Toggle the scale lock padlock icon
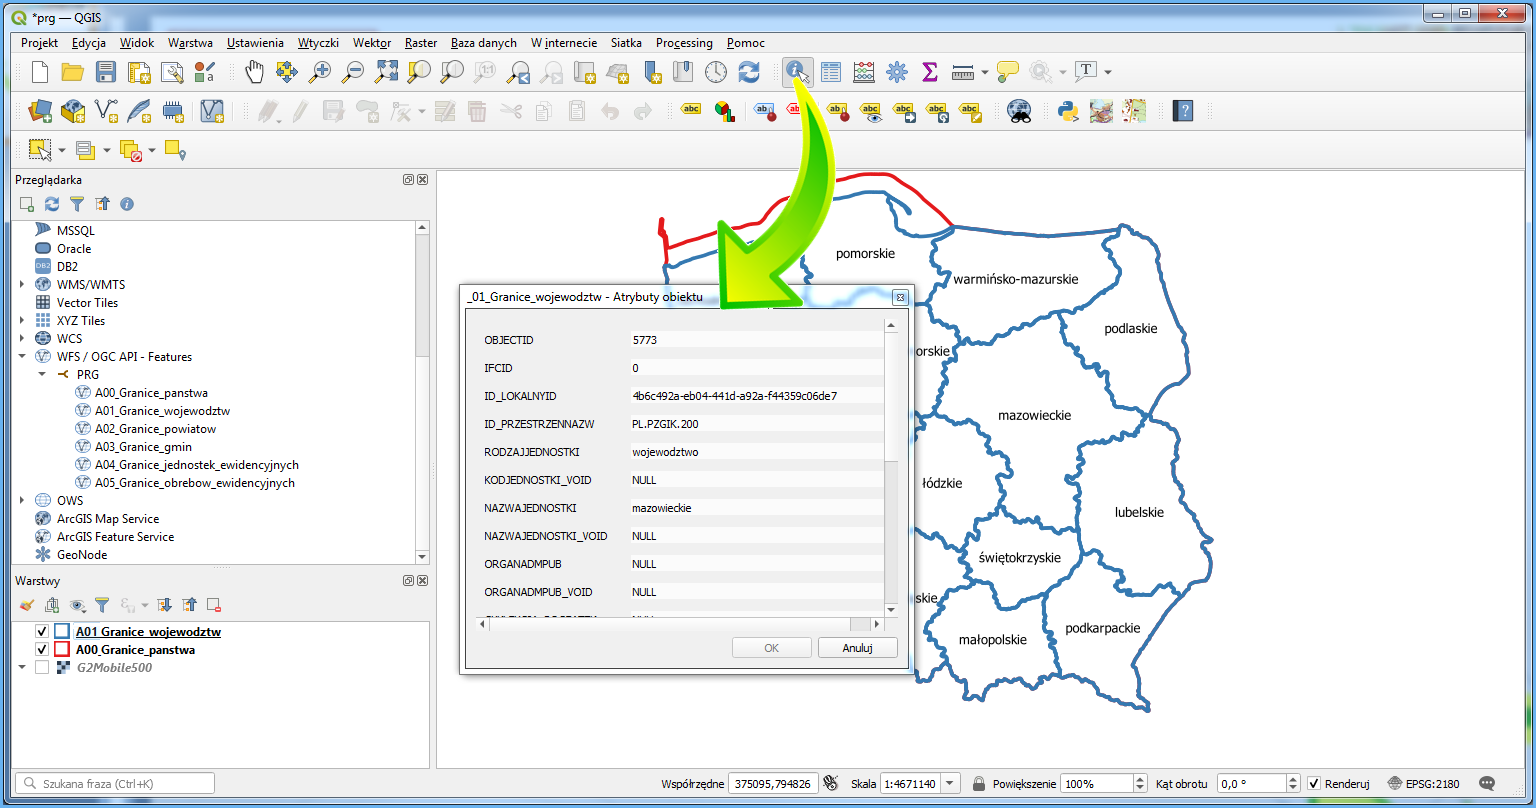Image resolution: width=1536 pixels, height=808 pixels. [x=977, y=784]
